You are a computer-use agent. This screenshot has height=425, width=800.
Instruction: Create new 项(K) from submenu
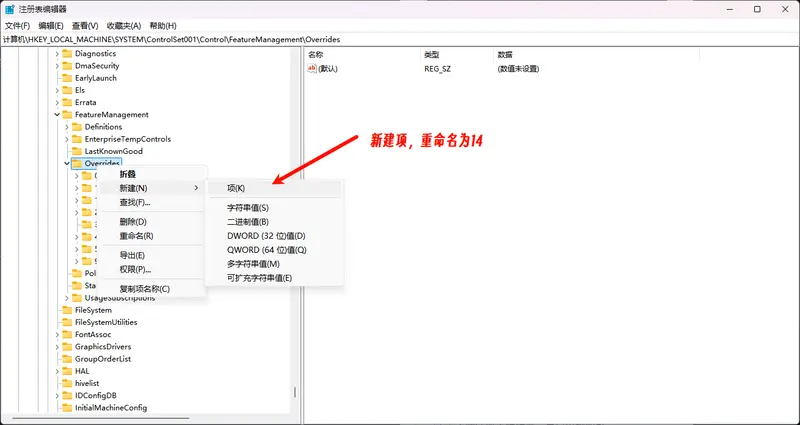[x=274, y=188]
